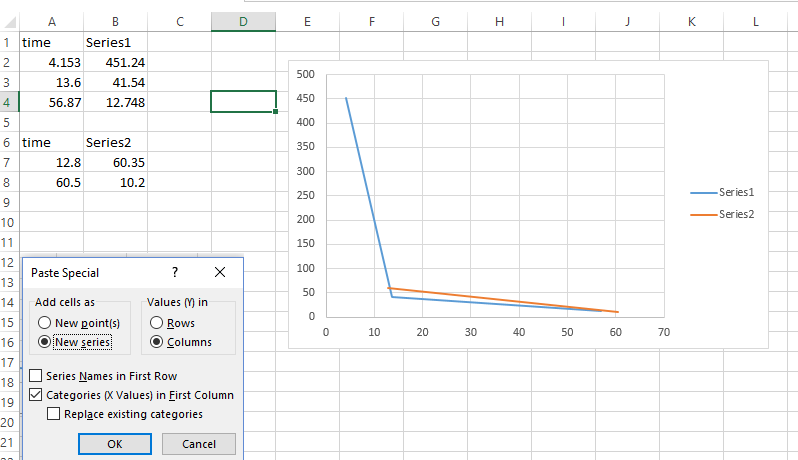The height and width of the screenshot is (460, 798).
Task: Click the blue Series1 line in chart
Action: pyautogui.click(x=368, y=198)
